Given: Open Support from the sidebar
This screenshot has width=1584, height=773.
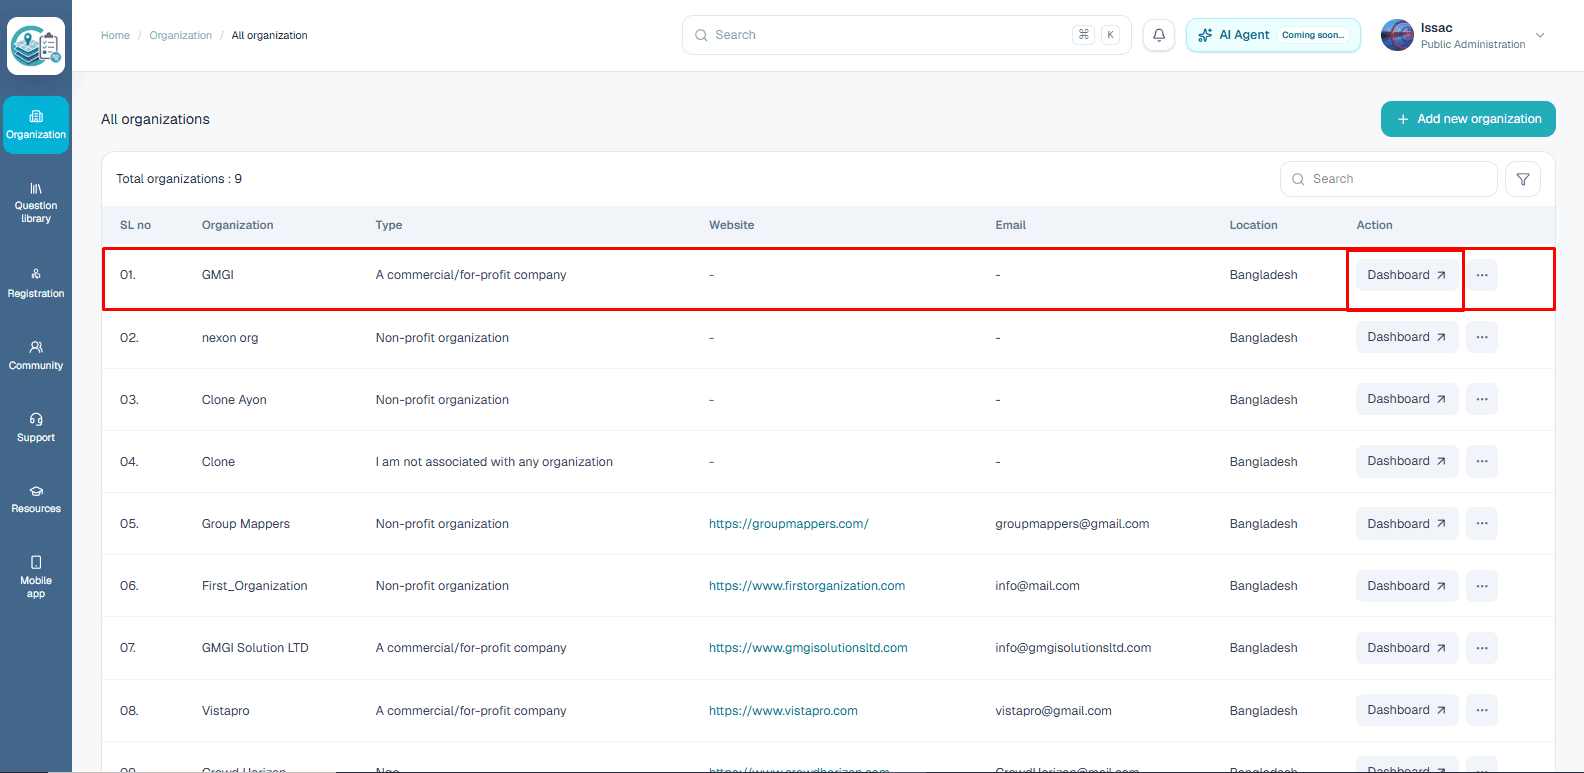Looking at the screenshot, I should point(36,428).
